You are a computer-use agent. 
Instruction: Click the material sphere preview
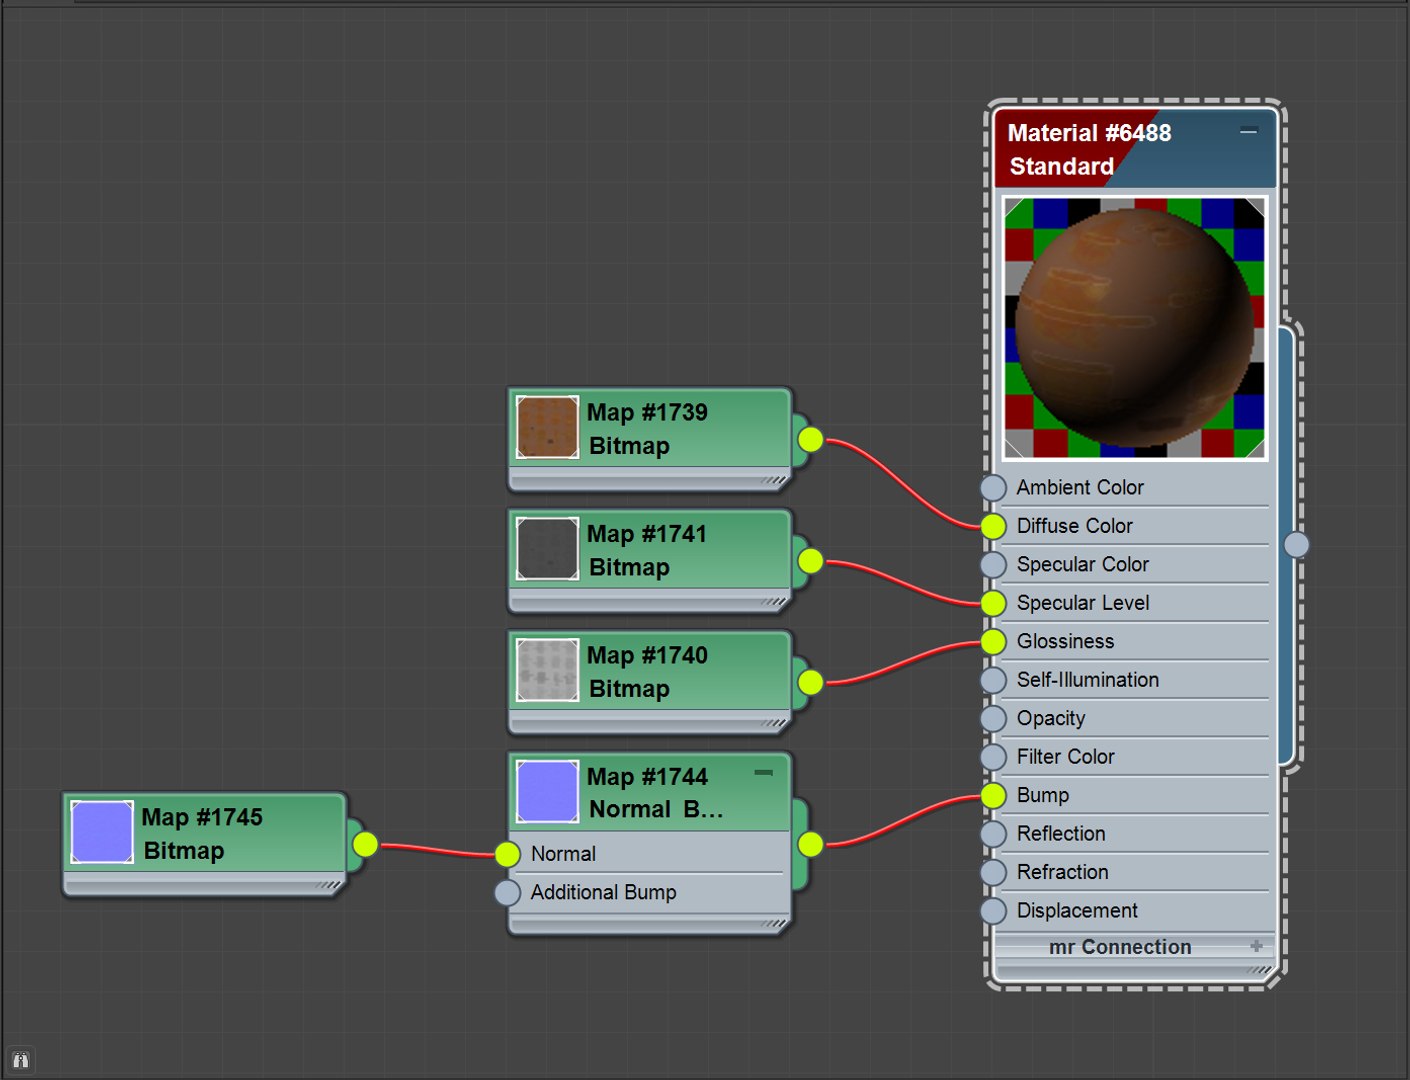point(1135,328)
